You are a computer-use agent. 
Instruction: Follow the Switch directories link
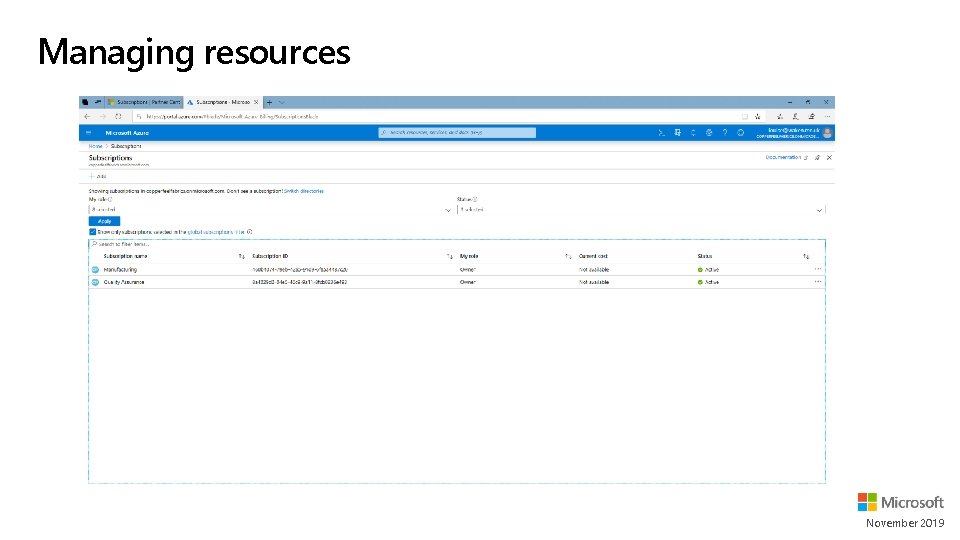304,191
